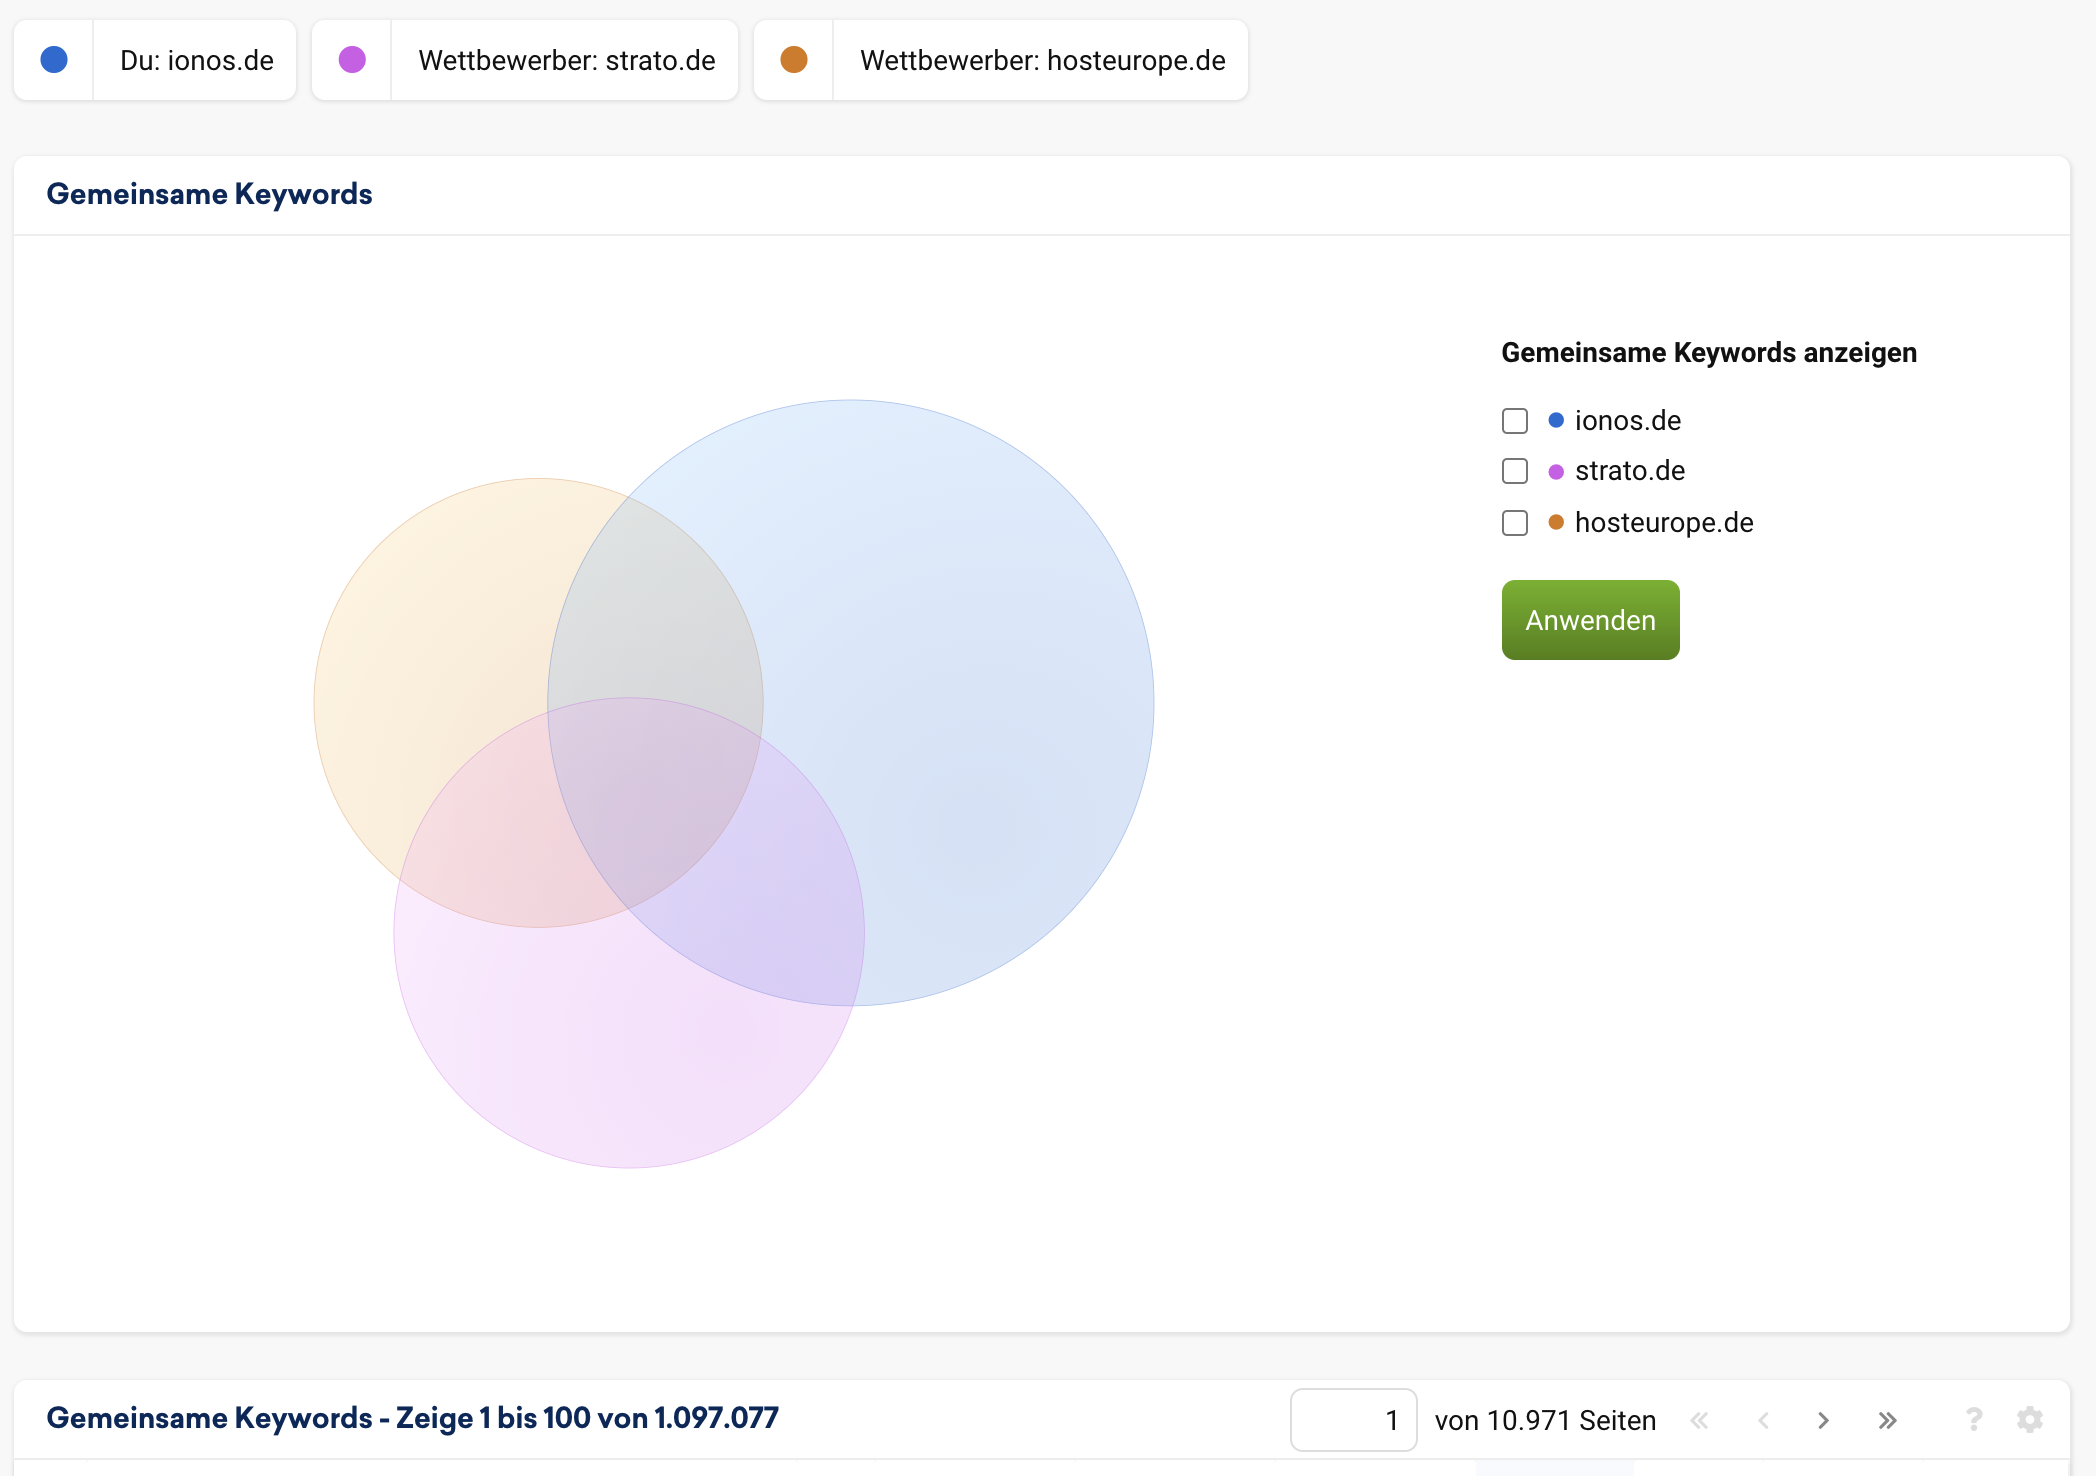Viewport: 2096px width, 1476px height.
Task: Check the strato.de checkbox
Action: (x=1515, y=471)
